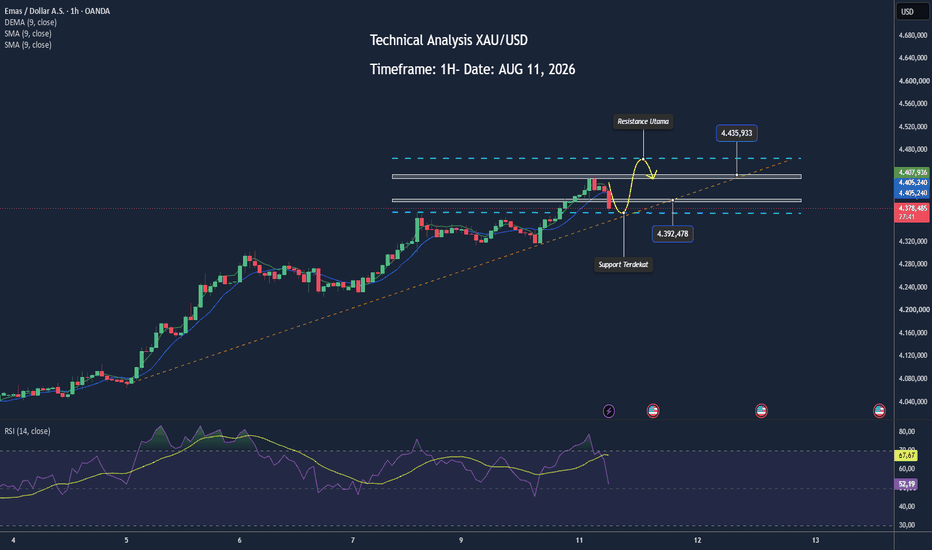Image resolution: width=932 pixels, height=550 pixels.
Task: Click the Support Terdekat annotation
Action: click(x=623, y=265)
